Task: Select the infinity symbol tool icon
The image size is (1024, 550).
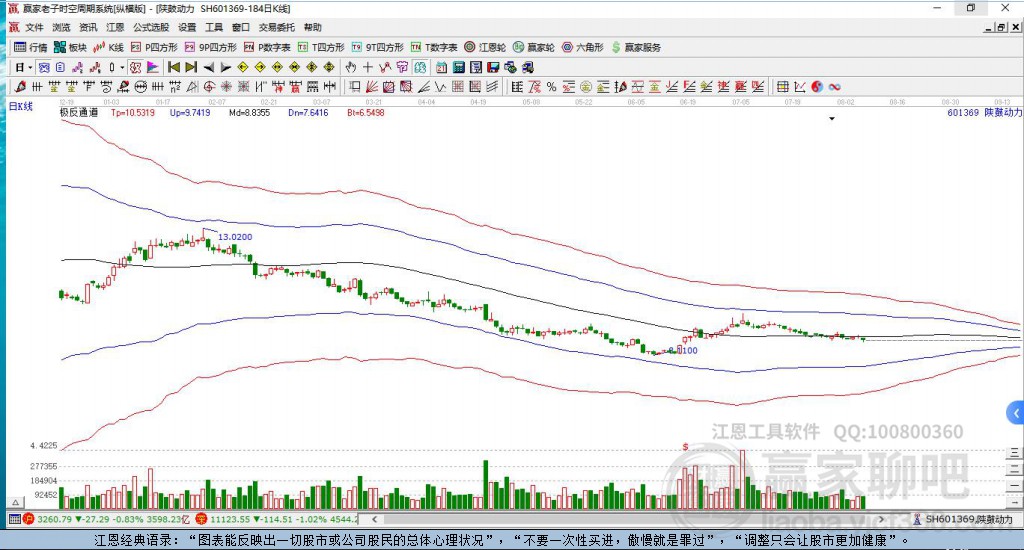Action: pyautogui.click(x=833, y=87)
